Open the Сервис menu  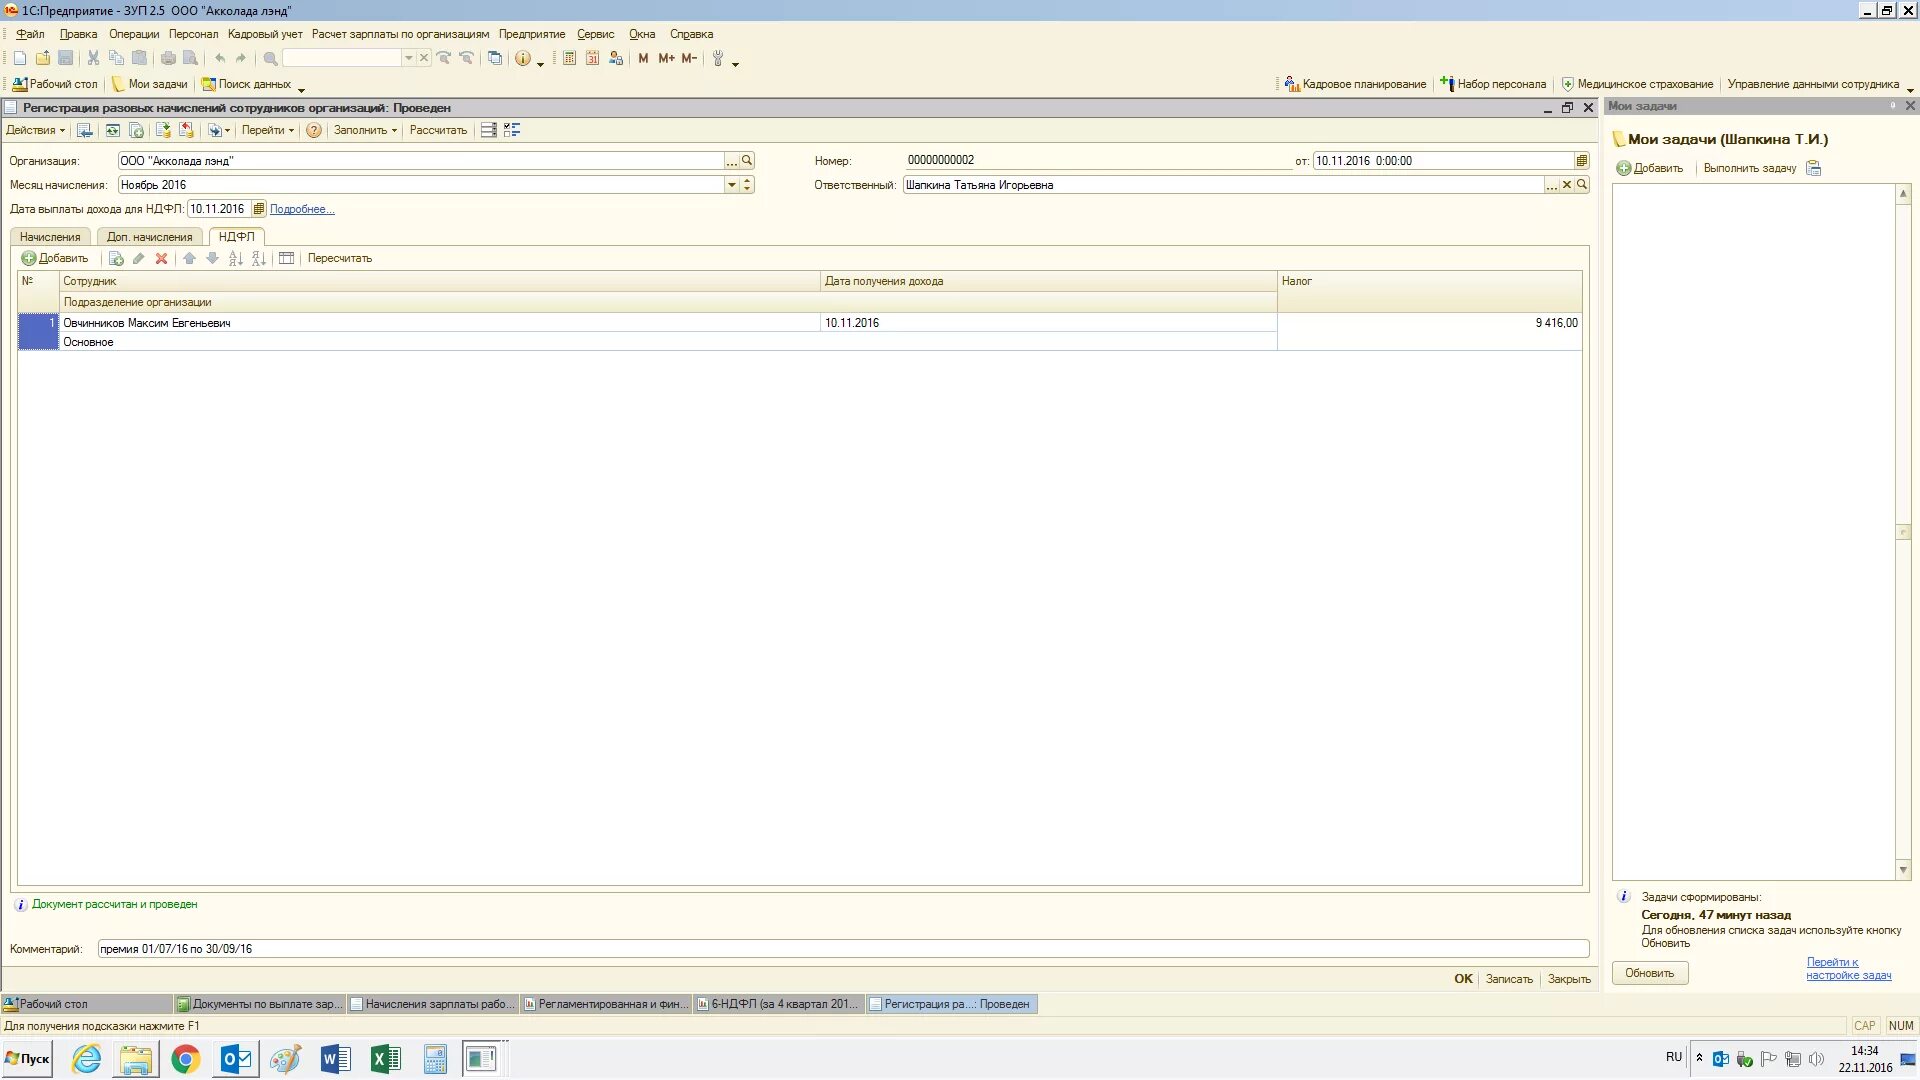[595, 34]
